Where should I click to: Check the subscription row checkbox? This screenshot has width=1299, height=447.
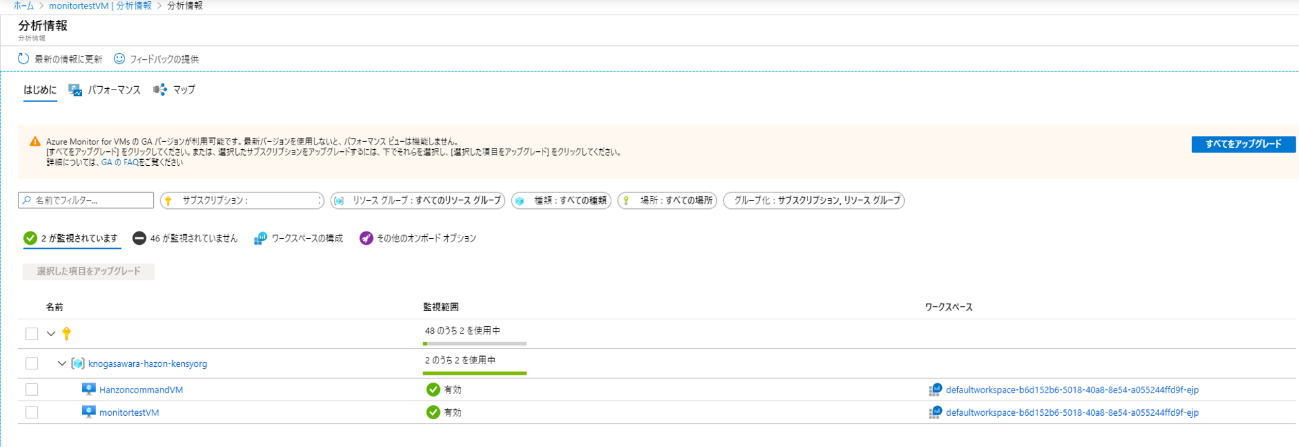32,334
